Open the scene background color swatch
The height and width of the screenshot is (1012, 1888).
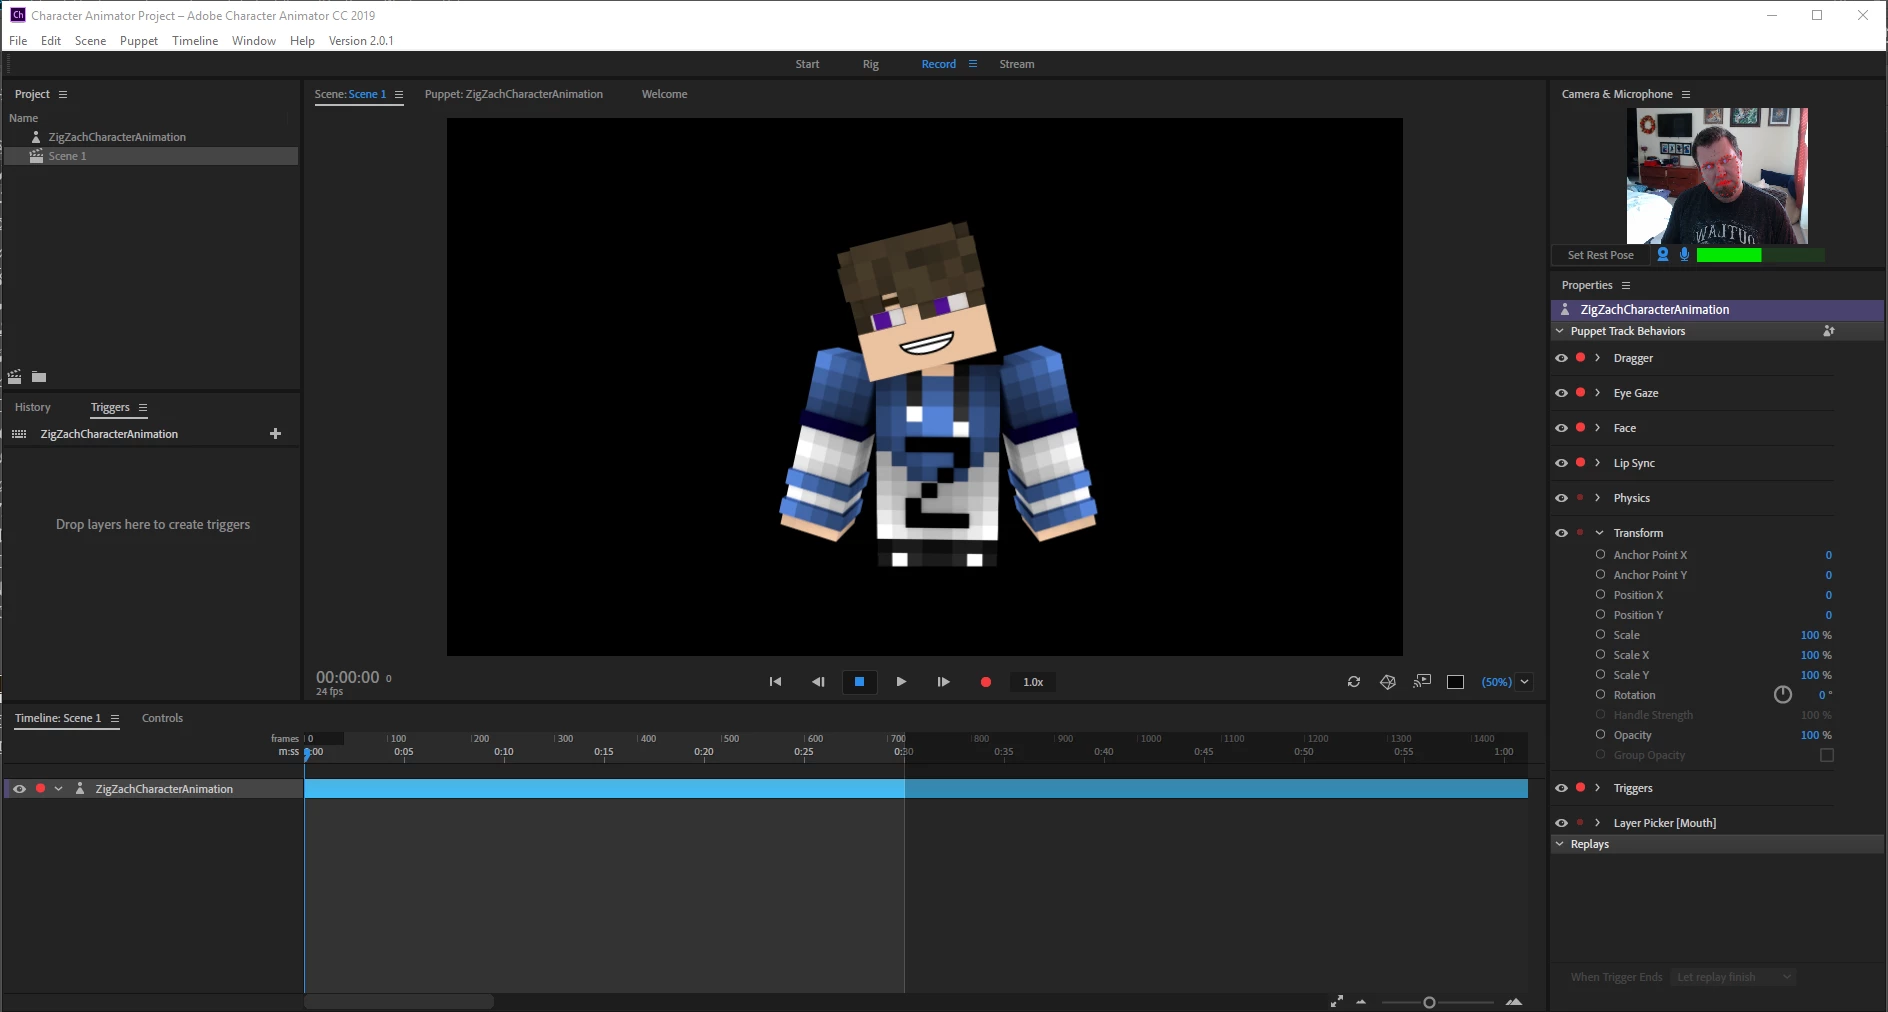click(1456, 682)
